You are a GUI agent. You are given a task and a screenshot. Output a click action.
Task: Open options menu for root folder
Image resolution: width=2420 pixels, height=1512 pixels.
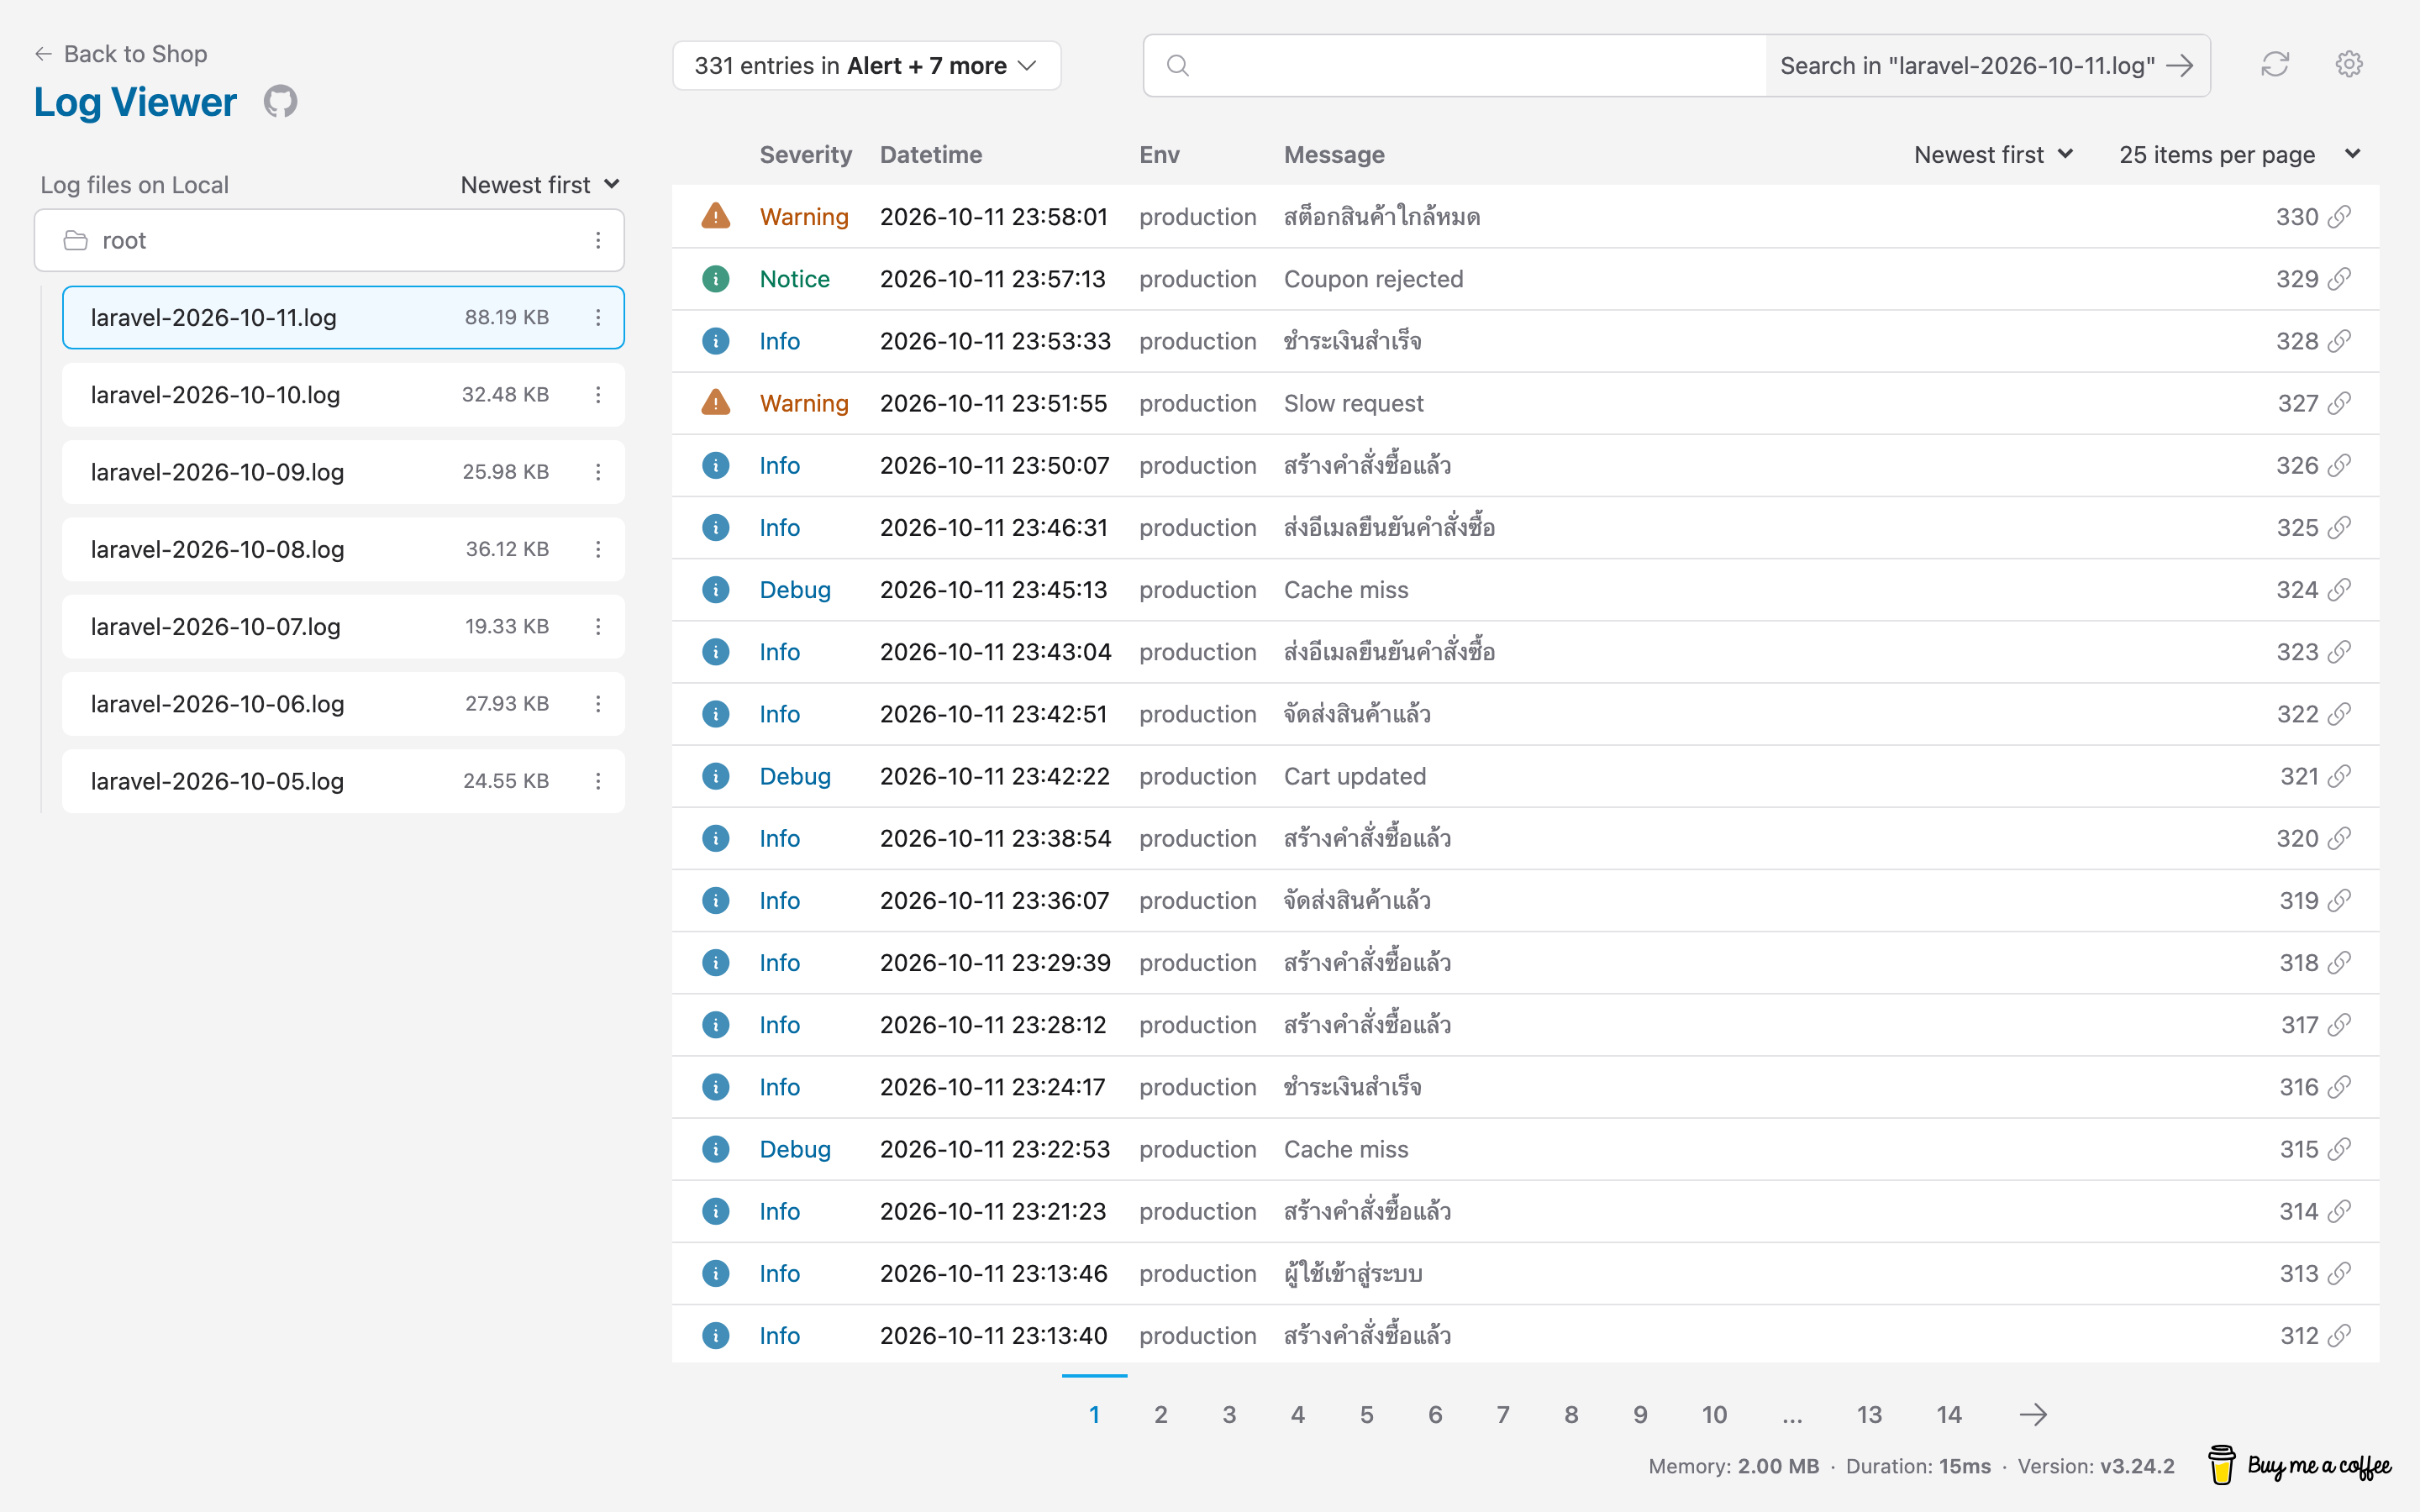[x=598, y=240]
